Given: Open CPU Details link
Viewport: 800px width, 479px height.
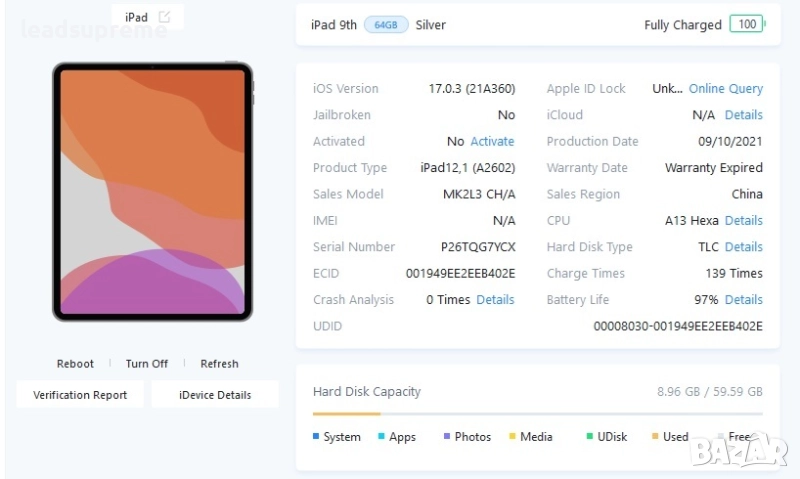Looking at the screenshot, I should click(x=743, y=220).
